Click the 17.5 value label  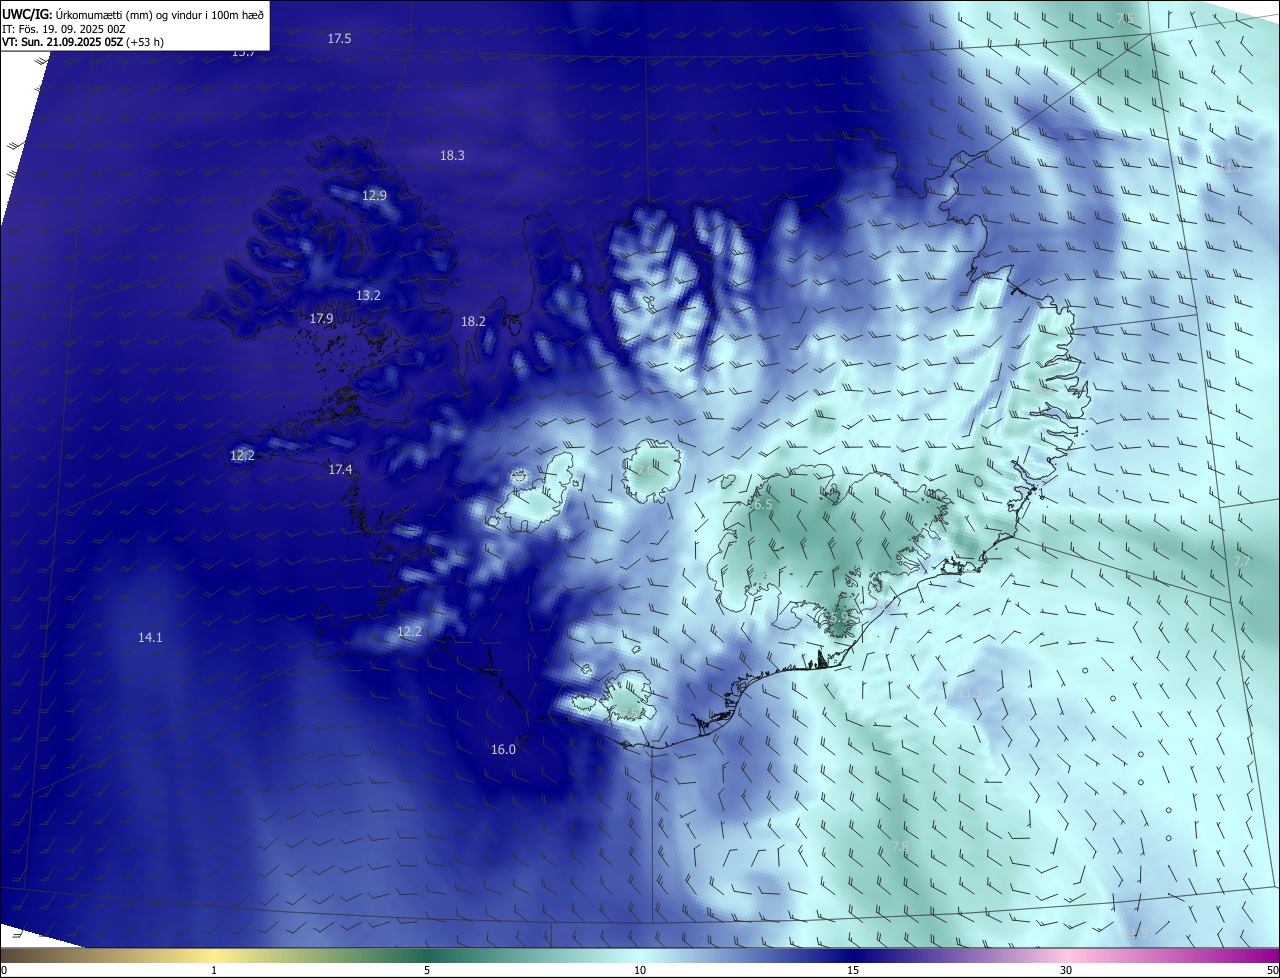[340, 38]
